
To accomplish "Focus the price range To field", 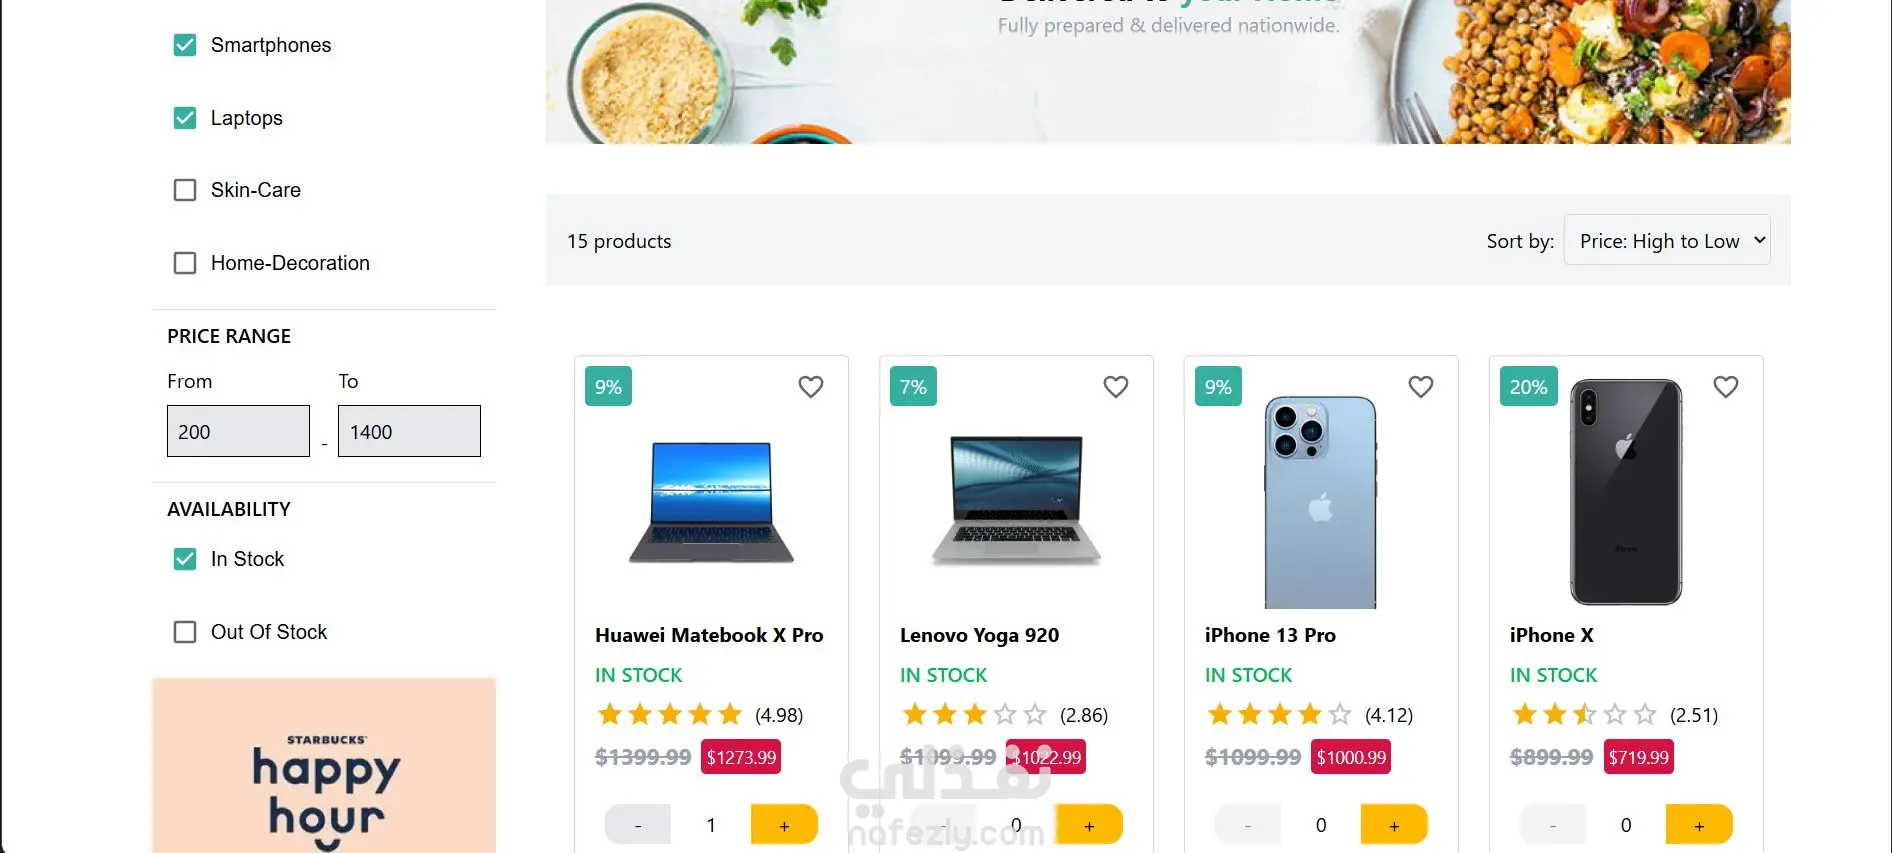I will click(409, 431).
